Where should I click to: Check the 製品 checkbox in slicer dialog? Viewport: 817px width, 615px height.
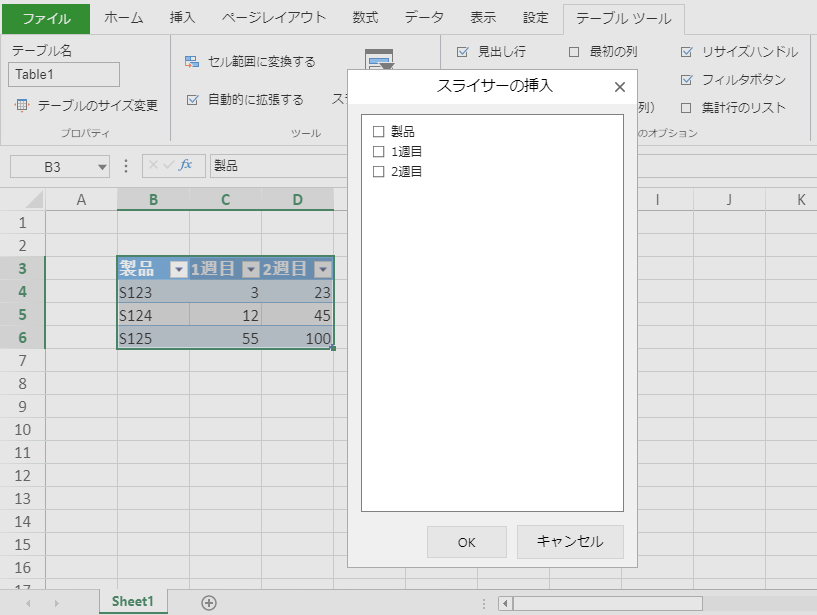[x=378, y=131]
